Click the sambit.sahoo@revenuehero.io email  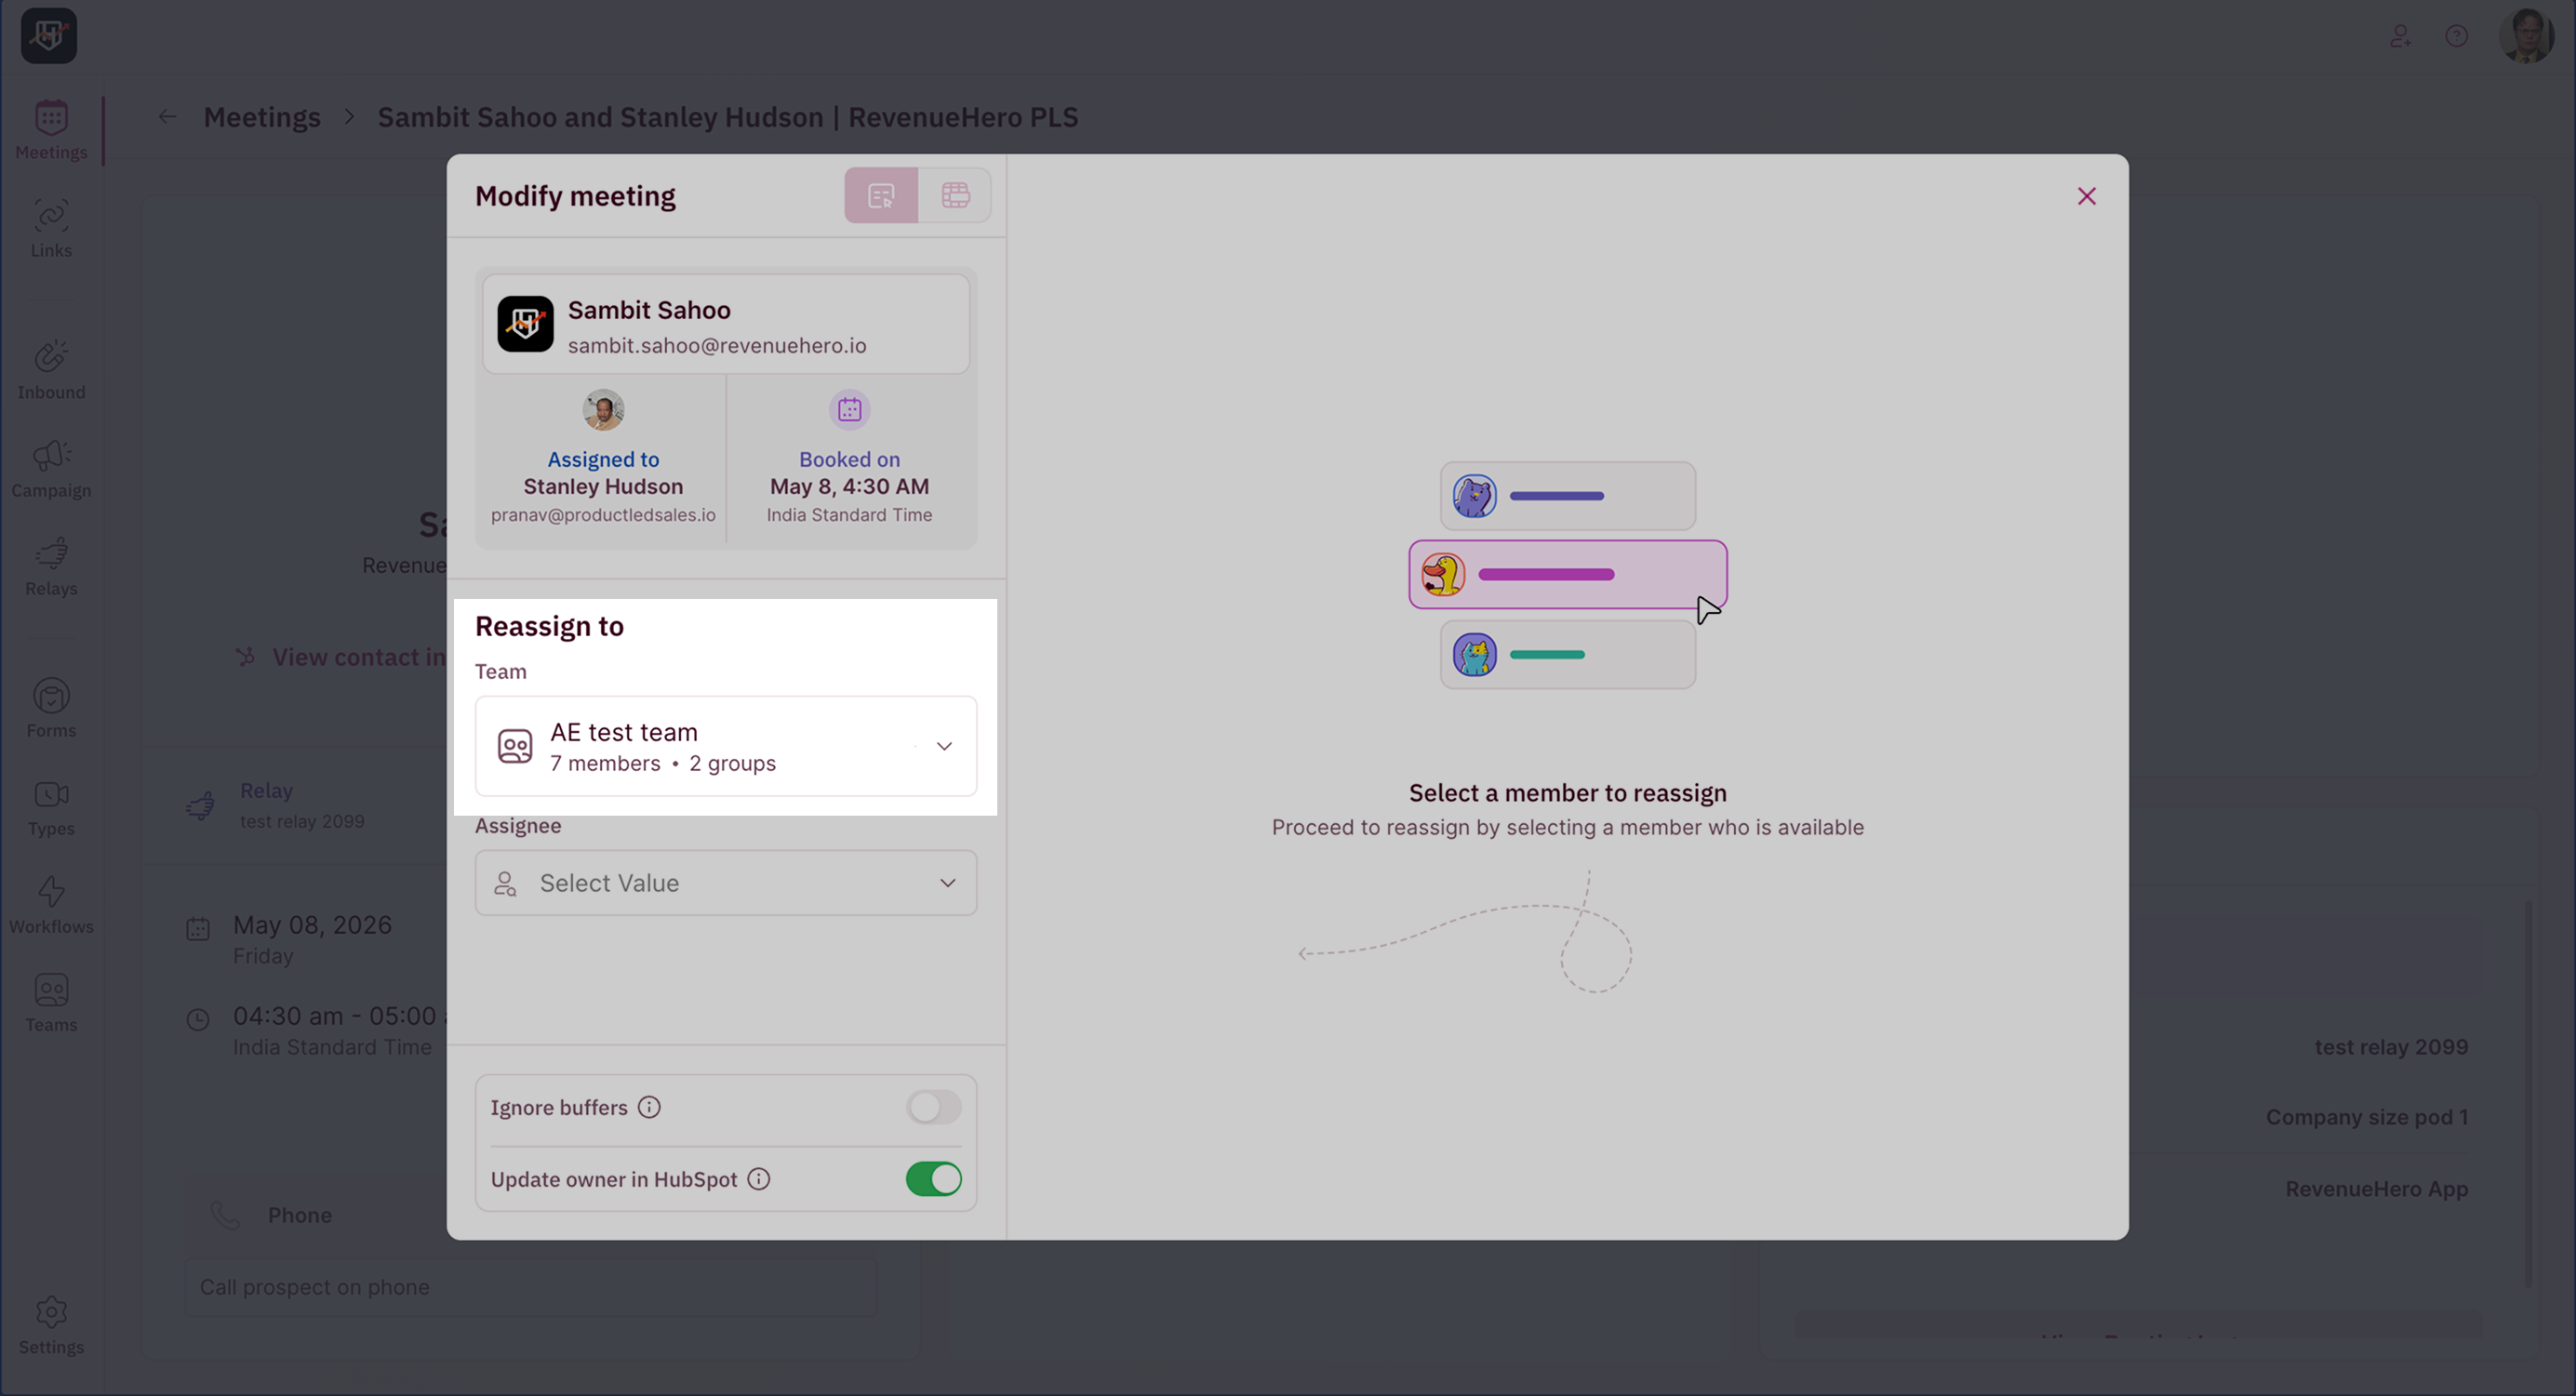pyautogui.click(x=717, y=346)
